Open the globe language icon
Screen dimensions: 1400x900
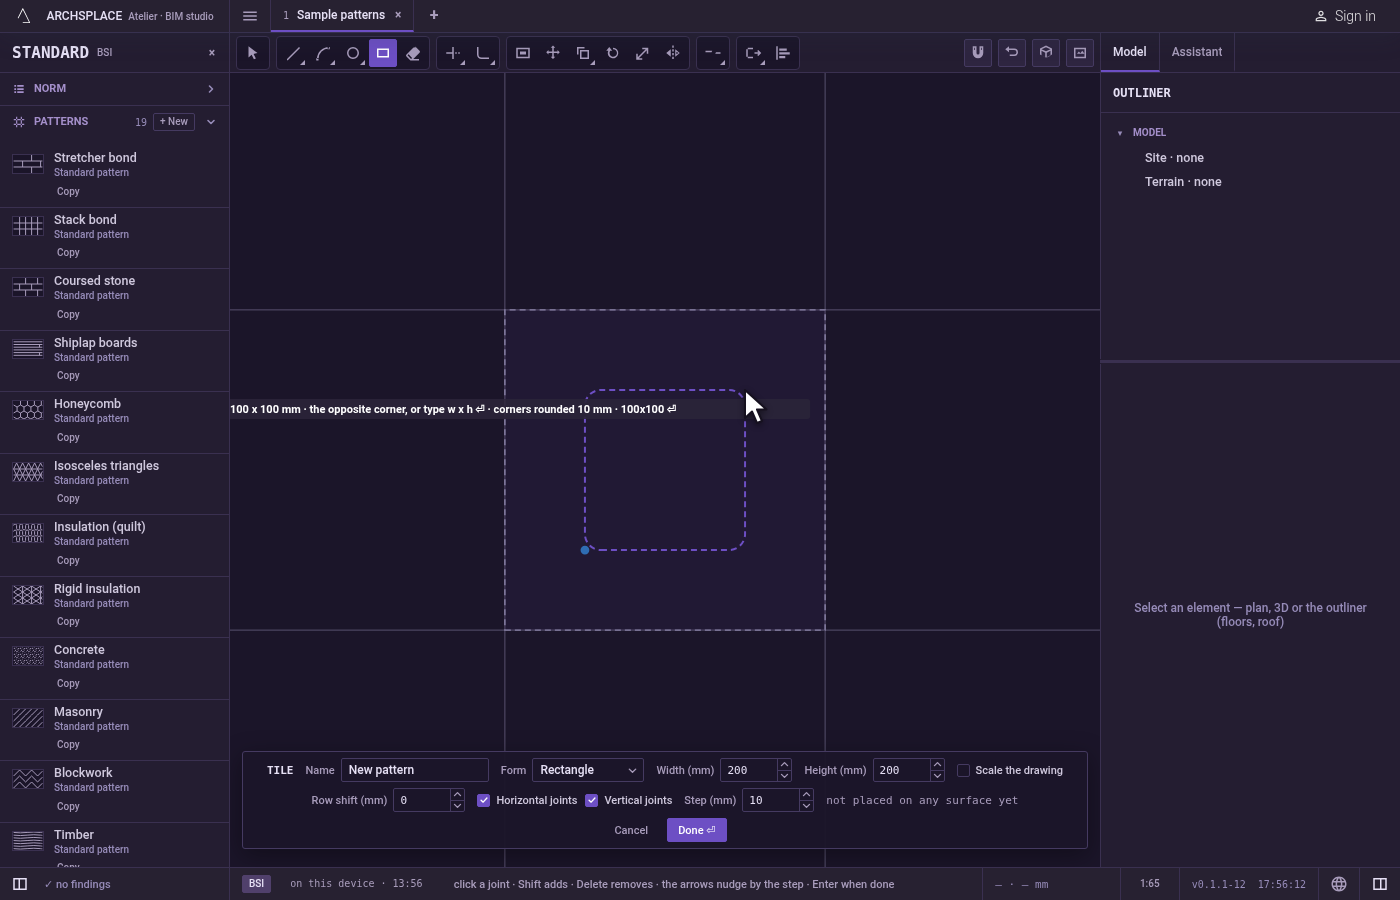point(1339,884)
